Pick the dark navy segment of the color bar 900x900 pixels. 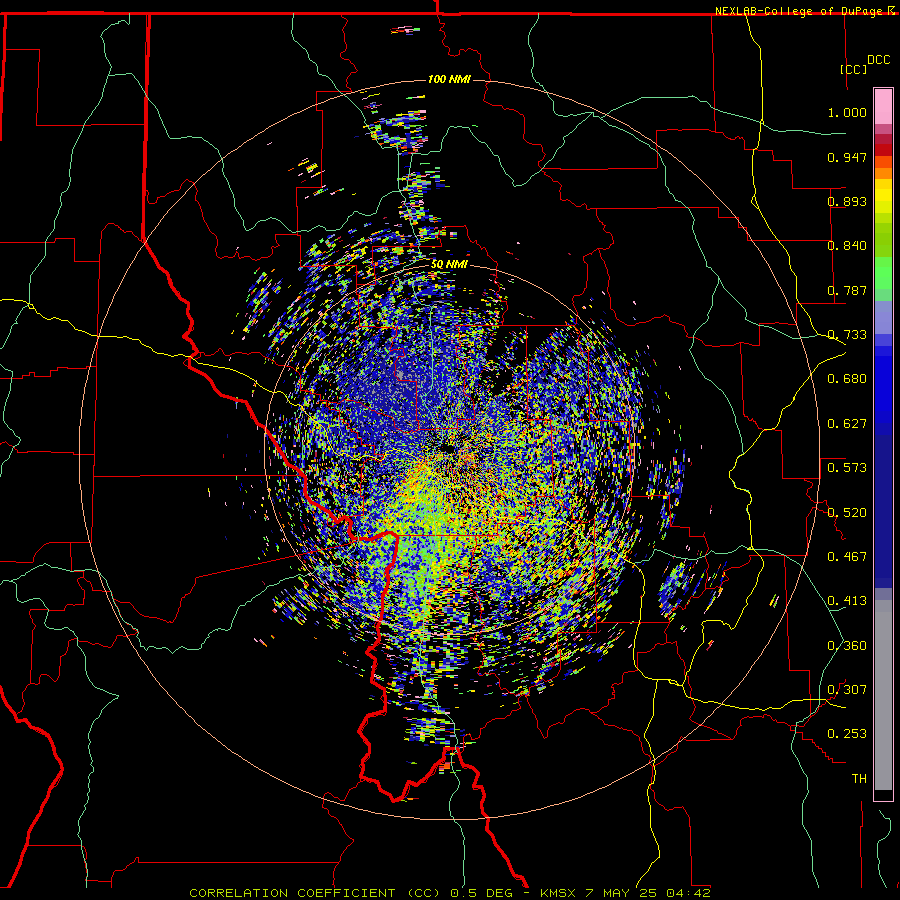(883, 511)
